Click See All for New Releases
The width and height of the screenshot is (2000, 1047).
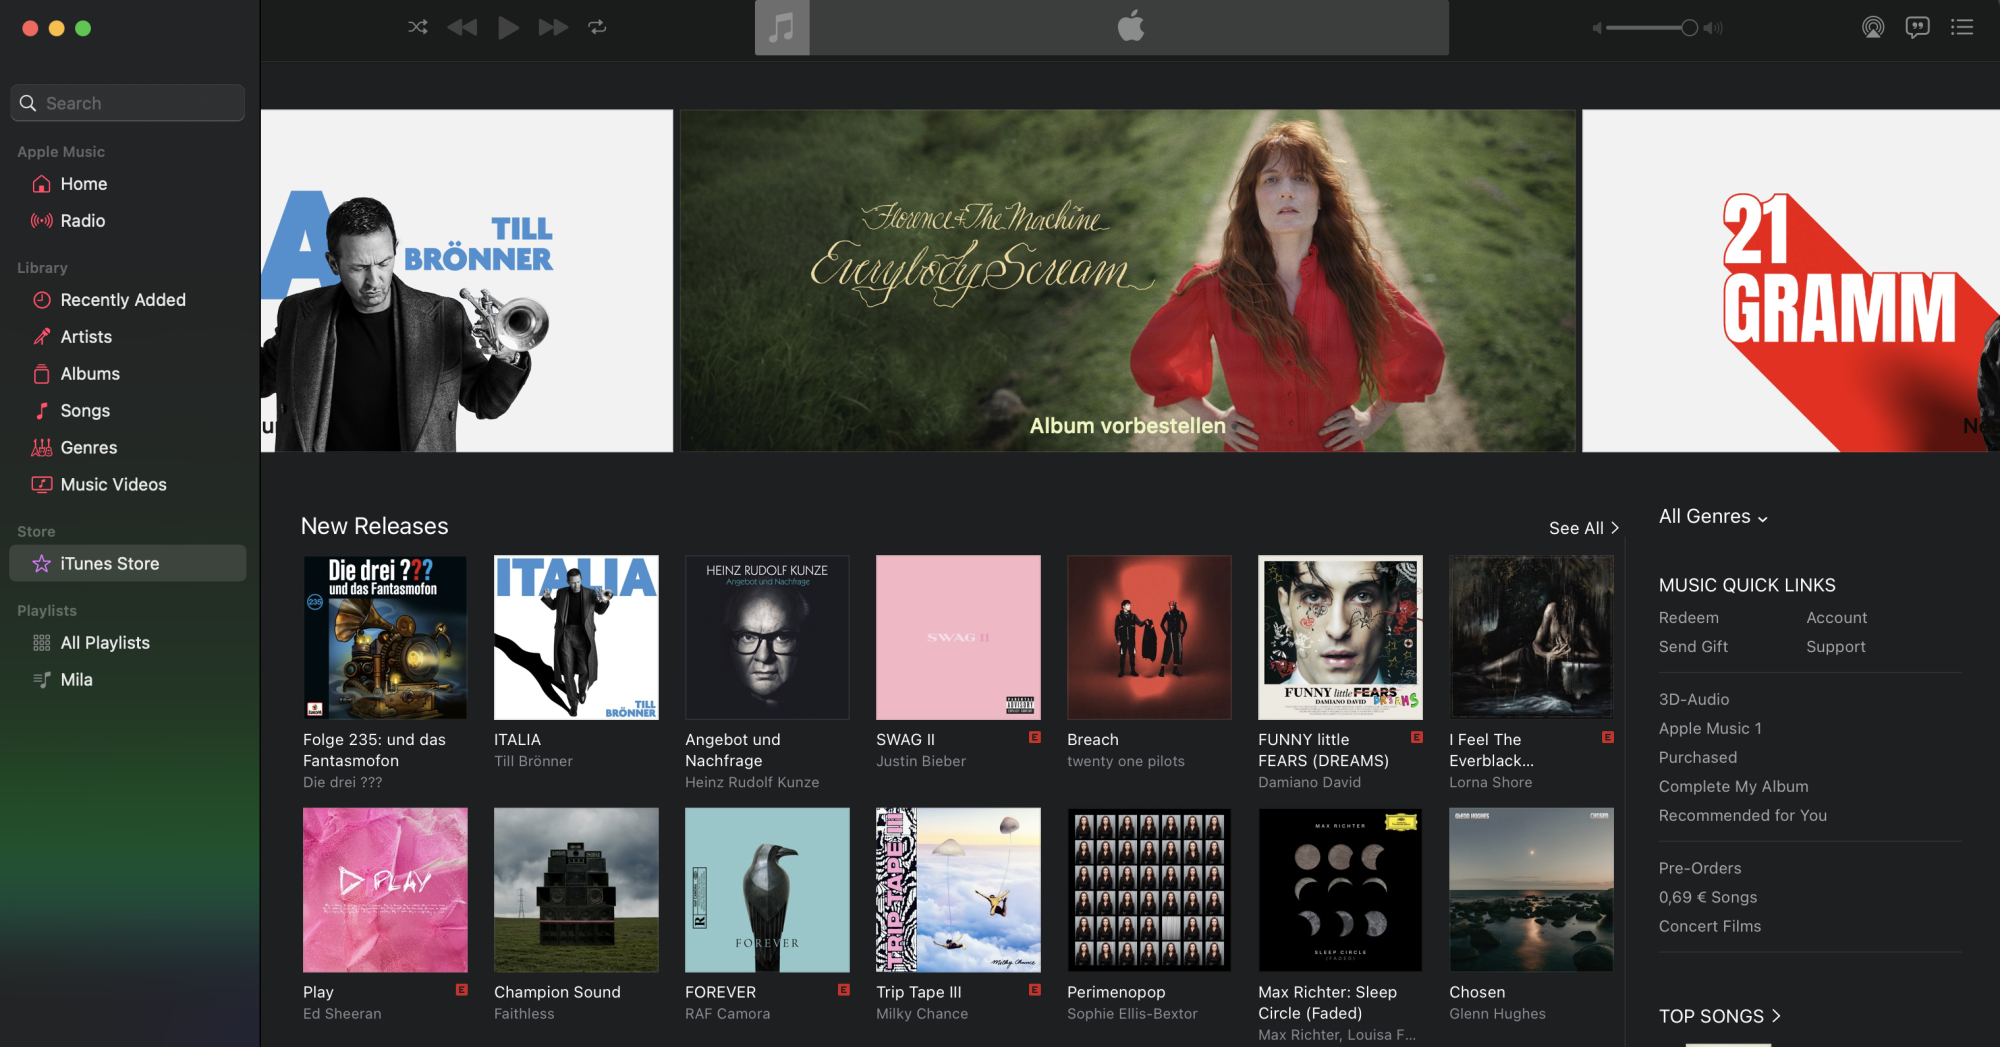pyautogui.click(x=1583, y=528)
